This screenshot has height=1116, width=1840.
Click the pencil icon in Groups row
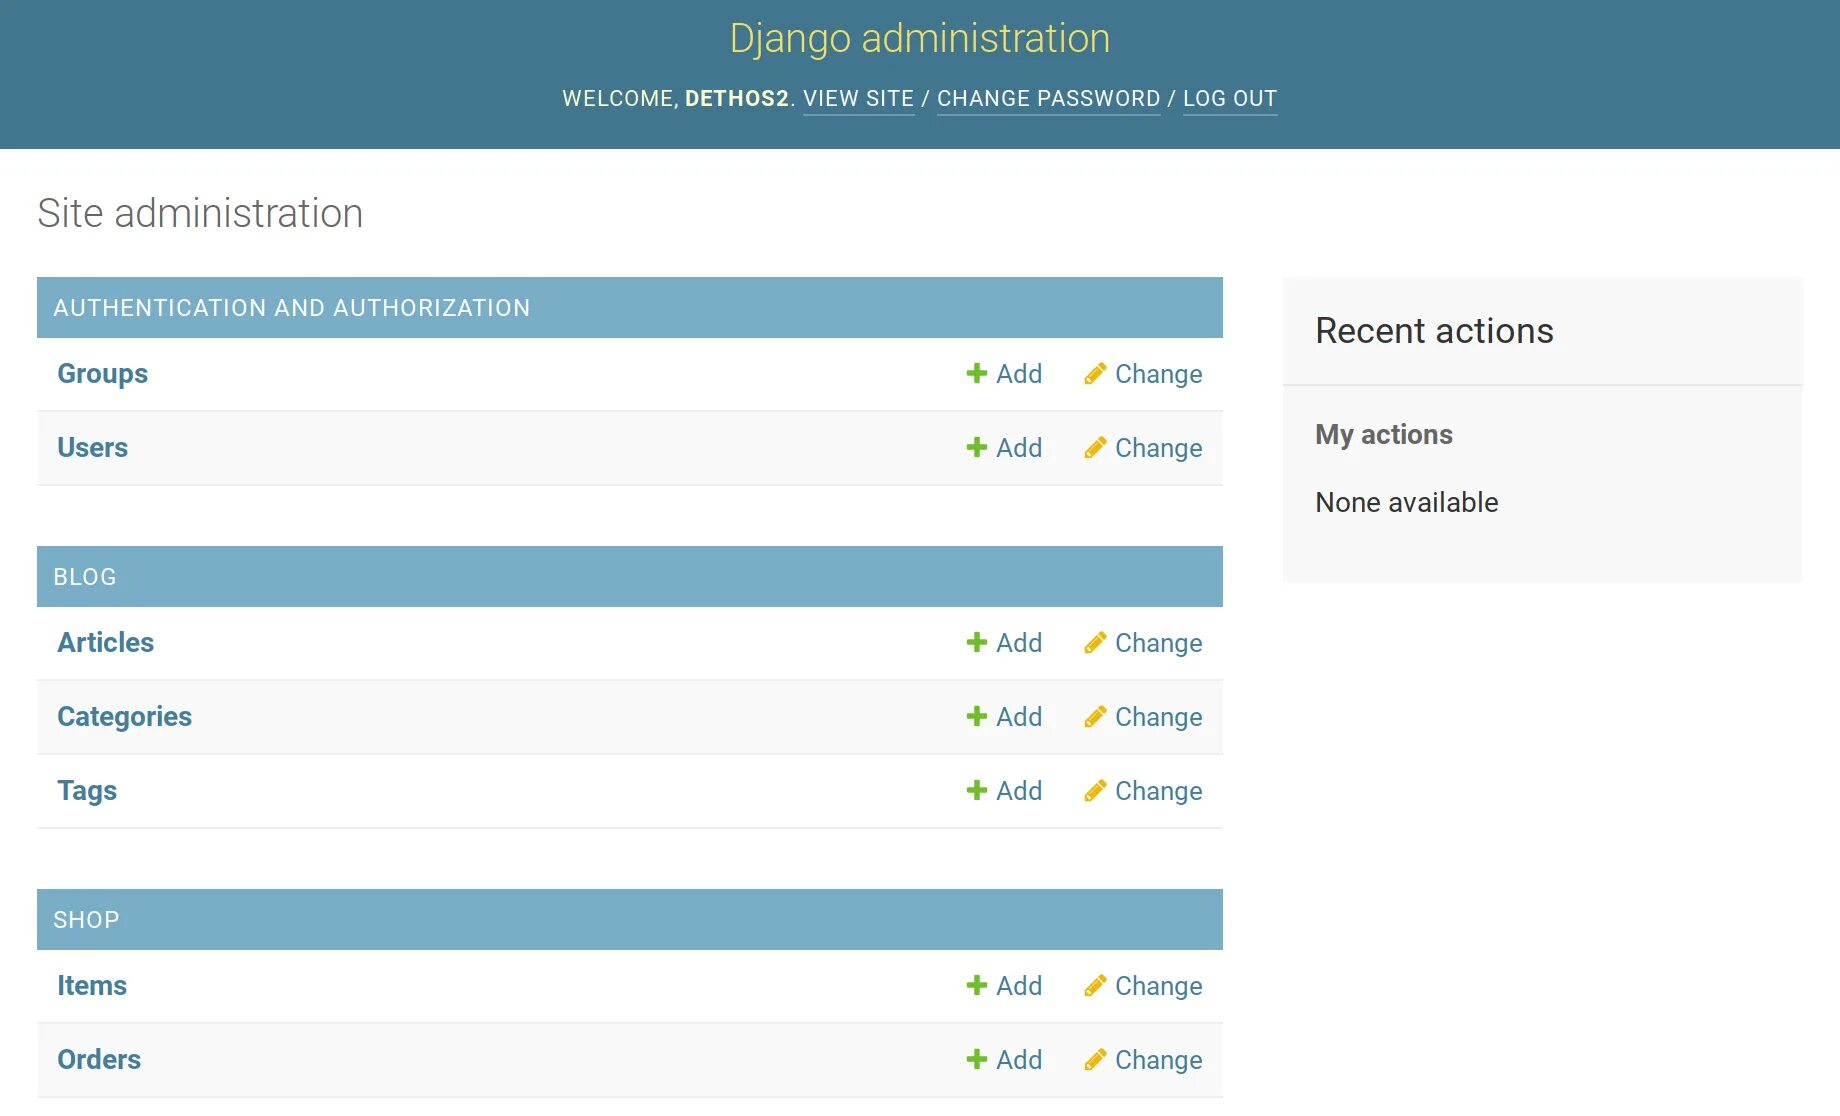tap(1095, 373)
